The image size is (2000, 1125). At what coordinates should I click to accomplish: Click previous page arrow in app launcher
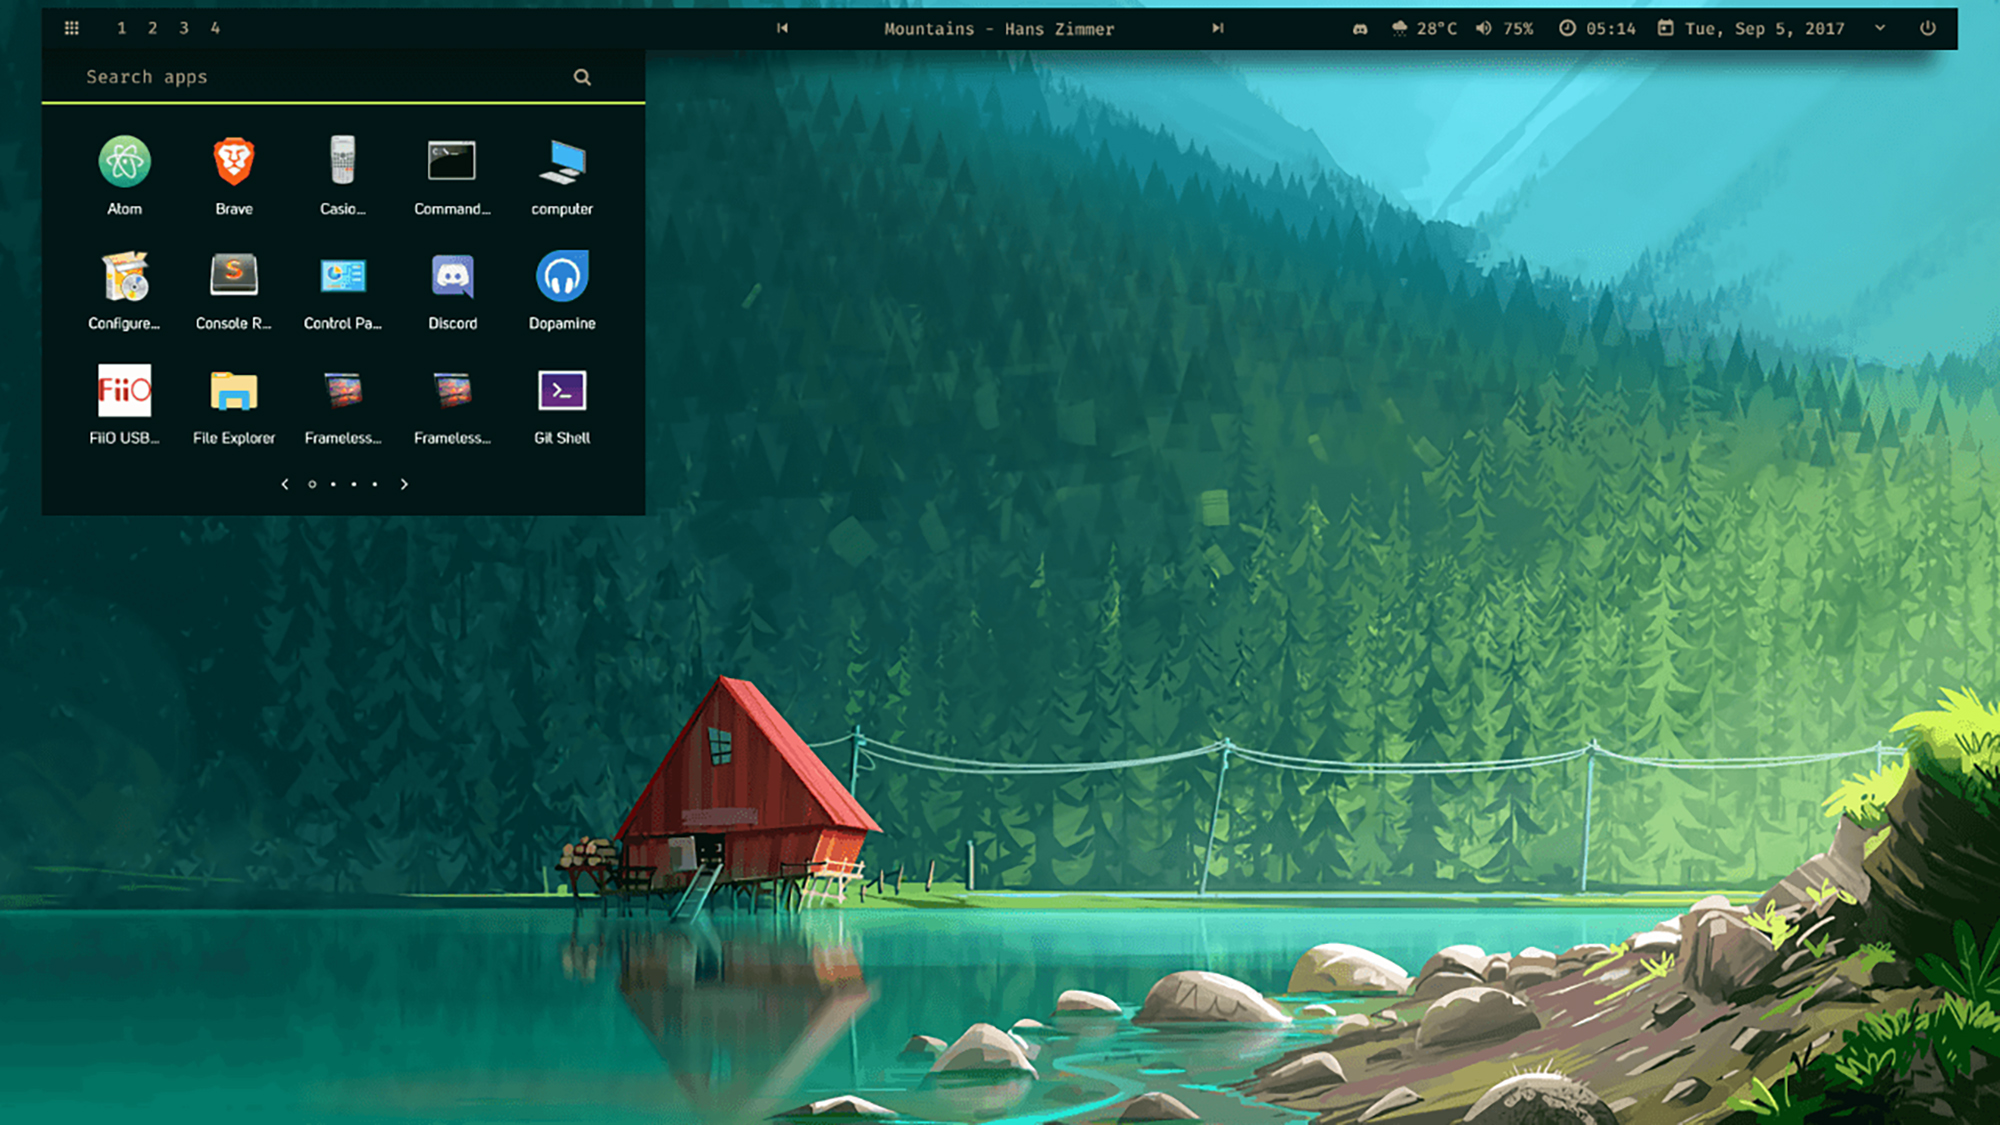point(284,484)
